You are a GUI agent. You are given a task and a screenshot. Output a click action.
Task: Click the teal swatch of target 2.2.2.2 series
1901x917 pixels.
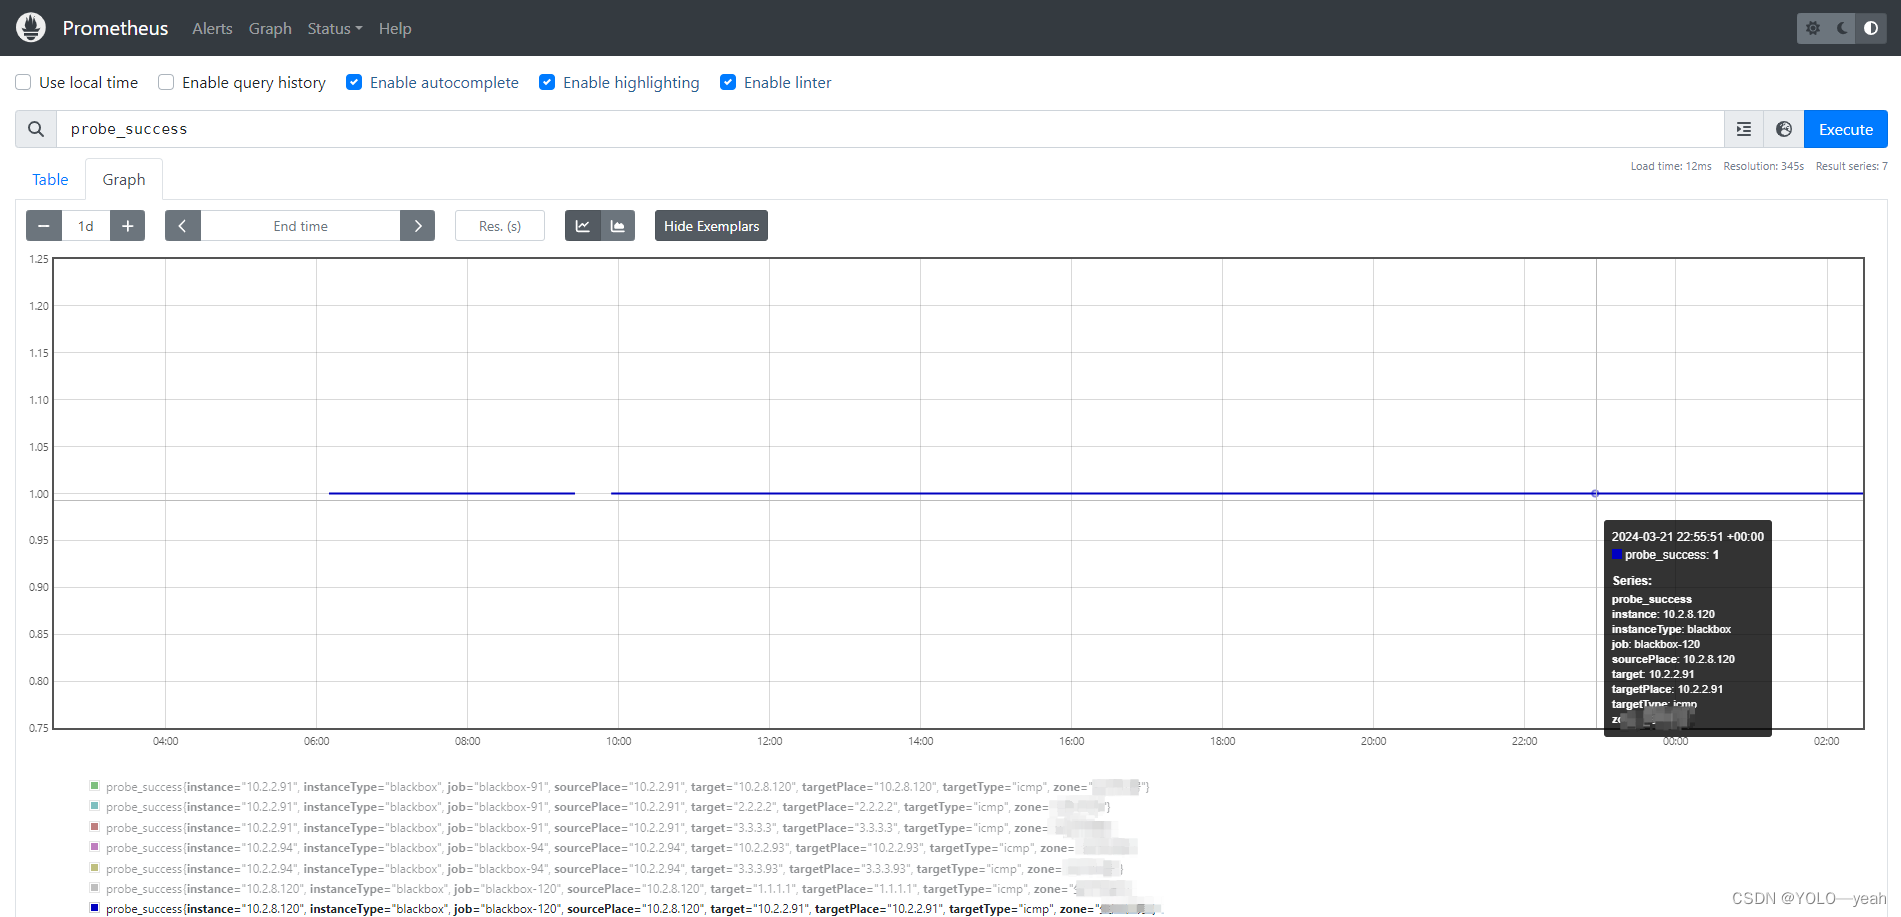tap(95, 806)
